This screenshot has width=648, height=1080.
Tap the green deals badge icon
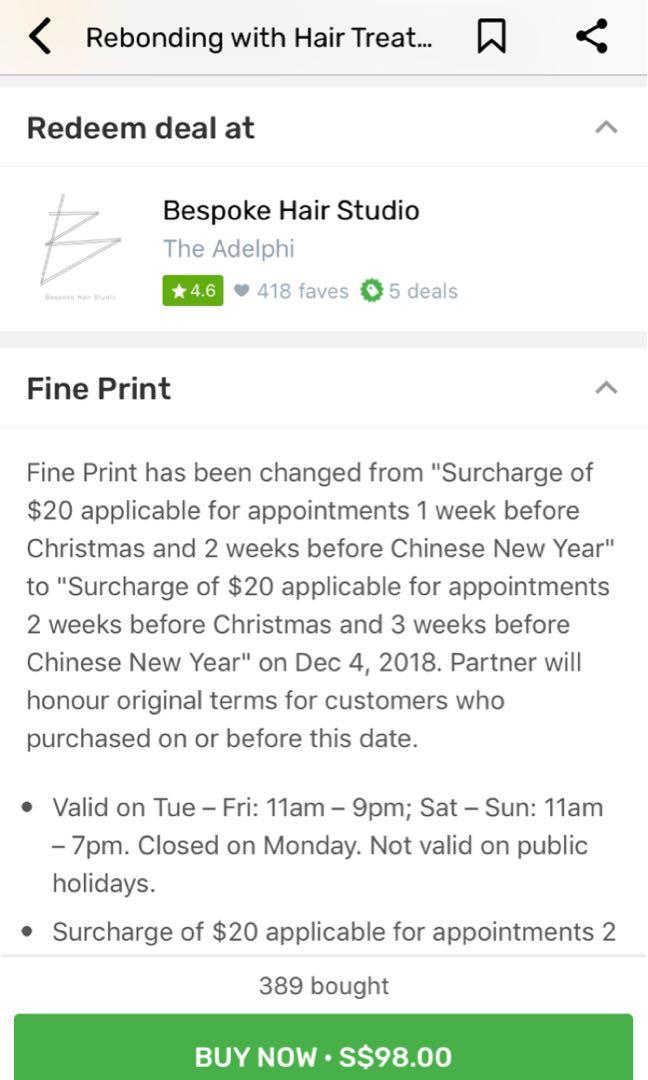[x=372, y=291]
